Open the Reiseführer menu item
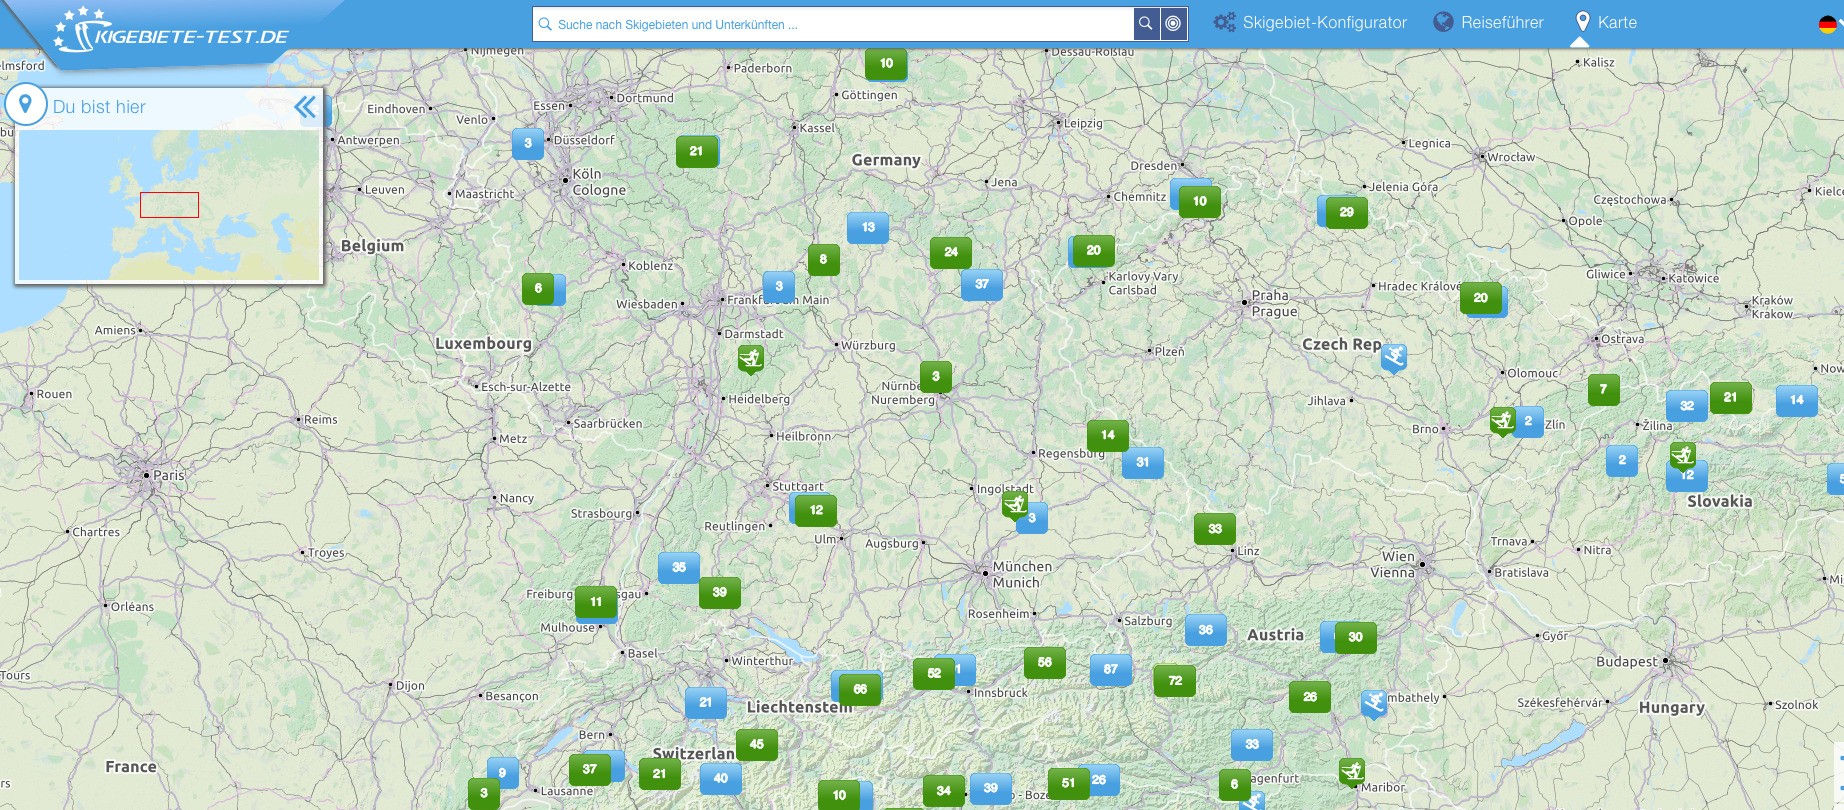Image resolution: width=1844 pixels, height=810 pixels. point(1488,23)
